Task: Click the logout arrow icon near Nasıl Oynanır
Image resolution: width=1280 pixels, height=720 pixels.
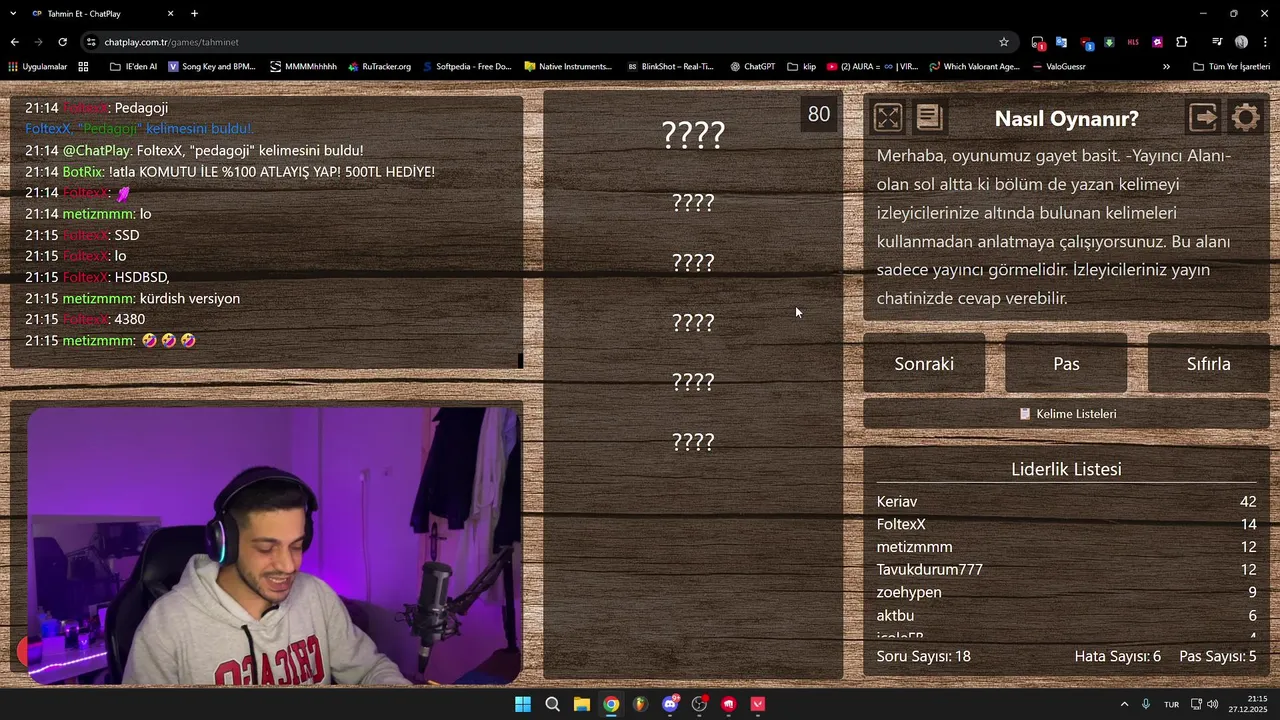Action: click(x=1204, y=118)
